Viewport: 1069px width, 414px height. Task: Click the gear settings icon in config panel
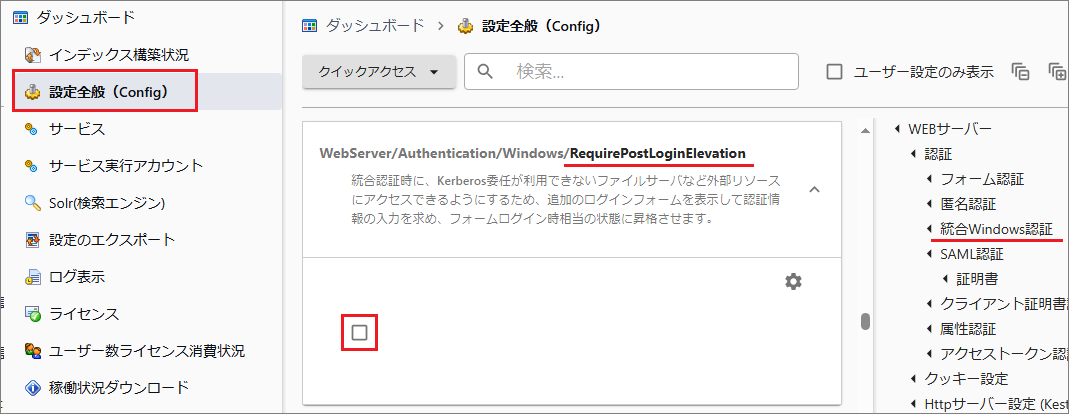pos(793,282)
